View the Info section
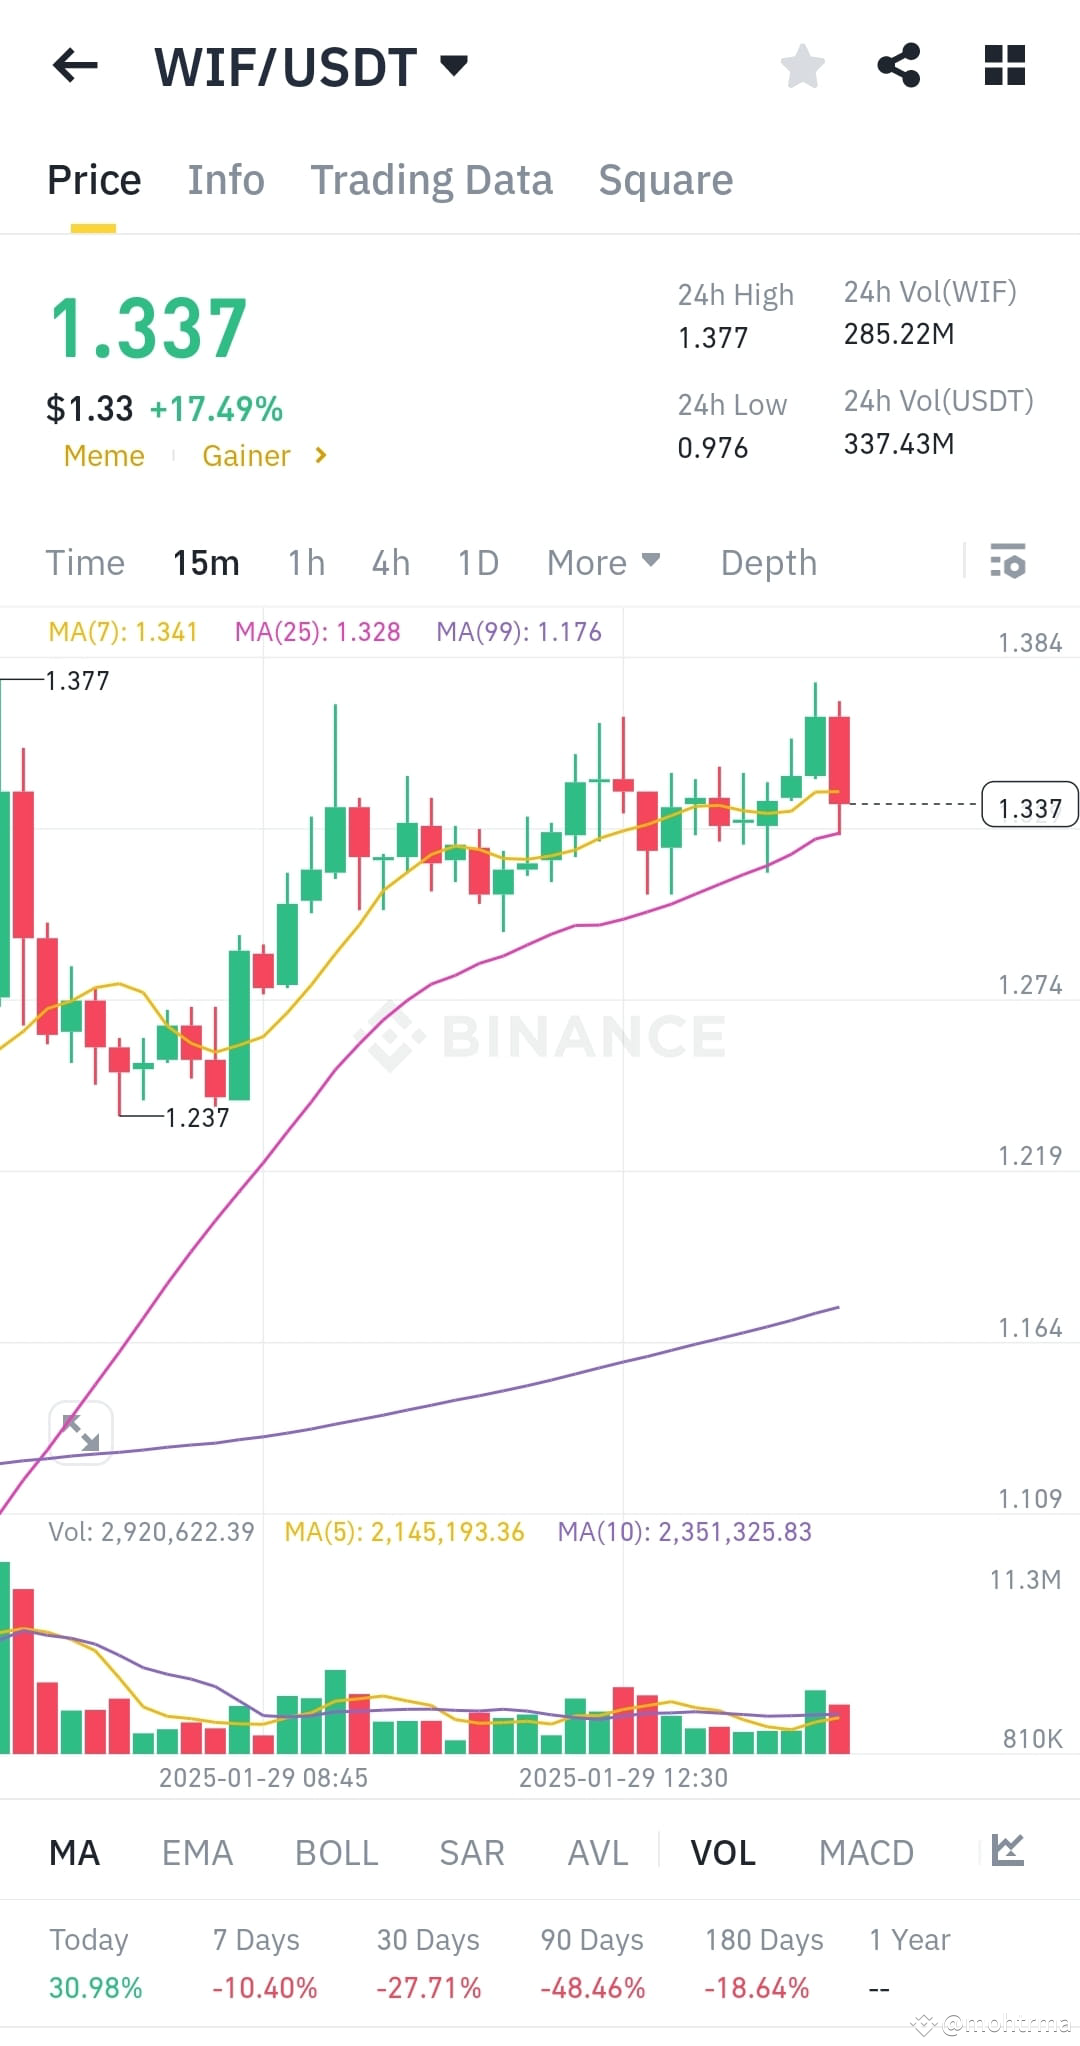The width and height of the screenshot is (1080, 2046). [225, 179]
